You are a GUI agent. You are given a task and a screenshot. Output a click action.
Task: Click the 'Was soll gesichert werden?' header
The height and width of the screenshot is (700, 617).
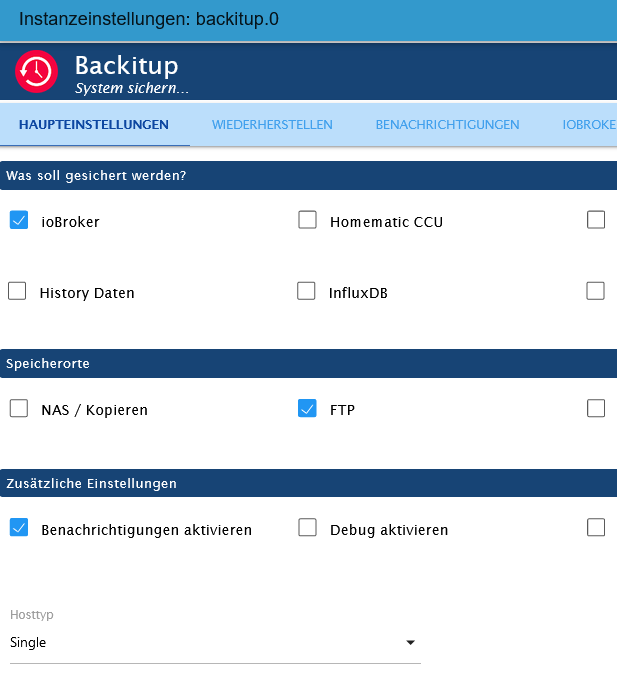click(308, 176)
